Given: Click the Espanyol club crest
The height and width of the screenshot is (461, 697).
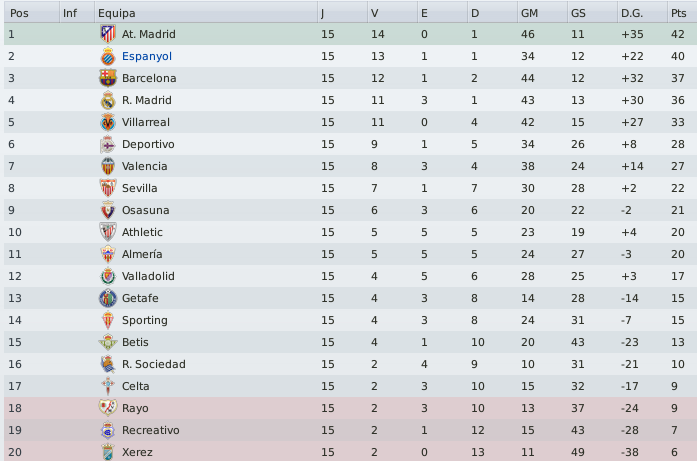Looking at the screenshot, I should [108, 56].
